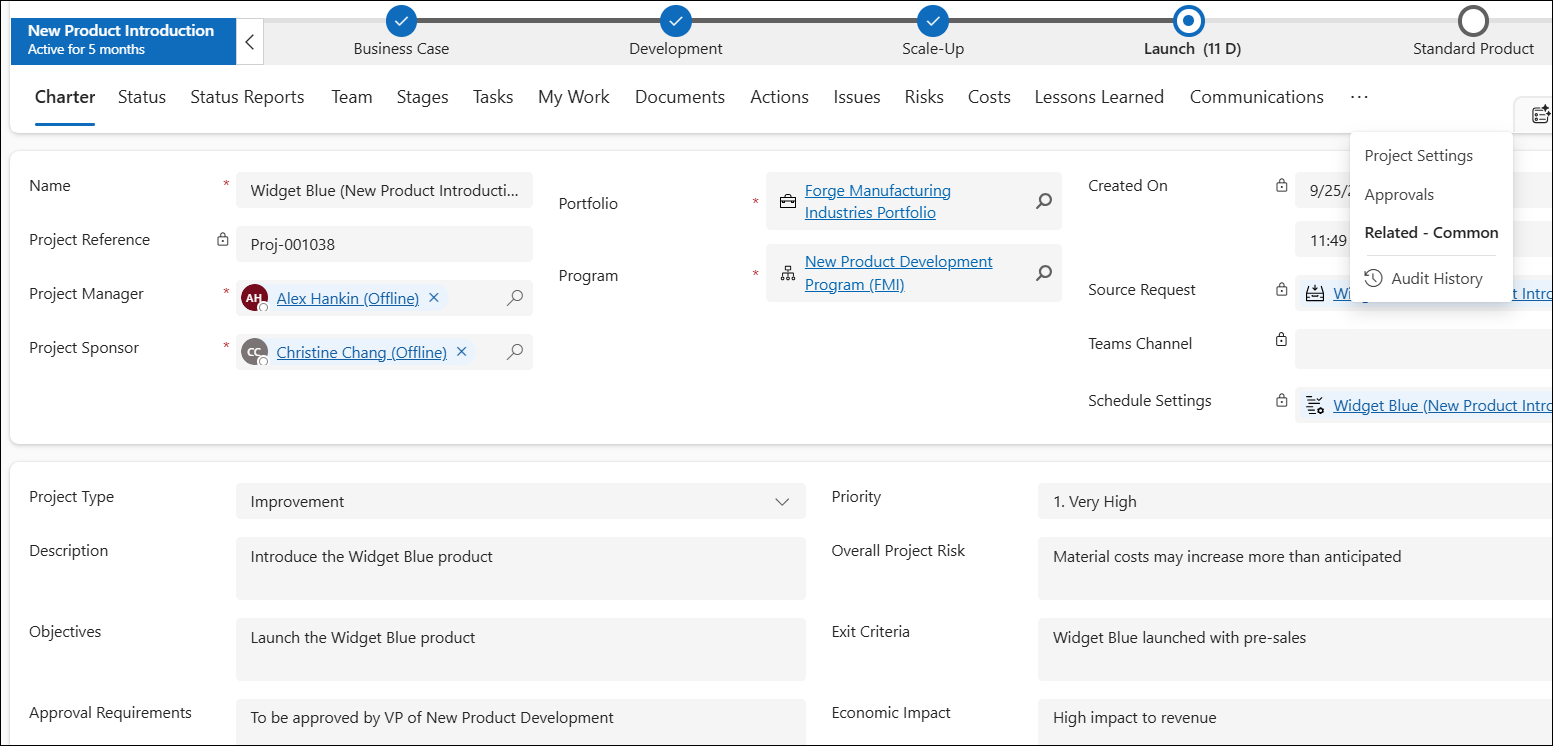
Task: Switch to the Status Reports tab
Action: (247, 97)
